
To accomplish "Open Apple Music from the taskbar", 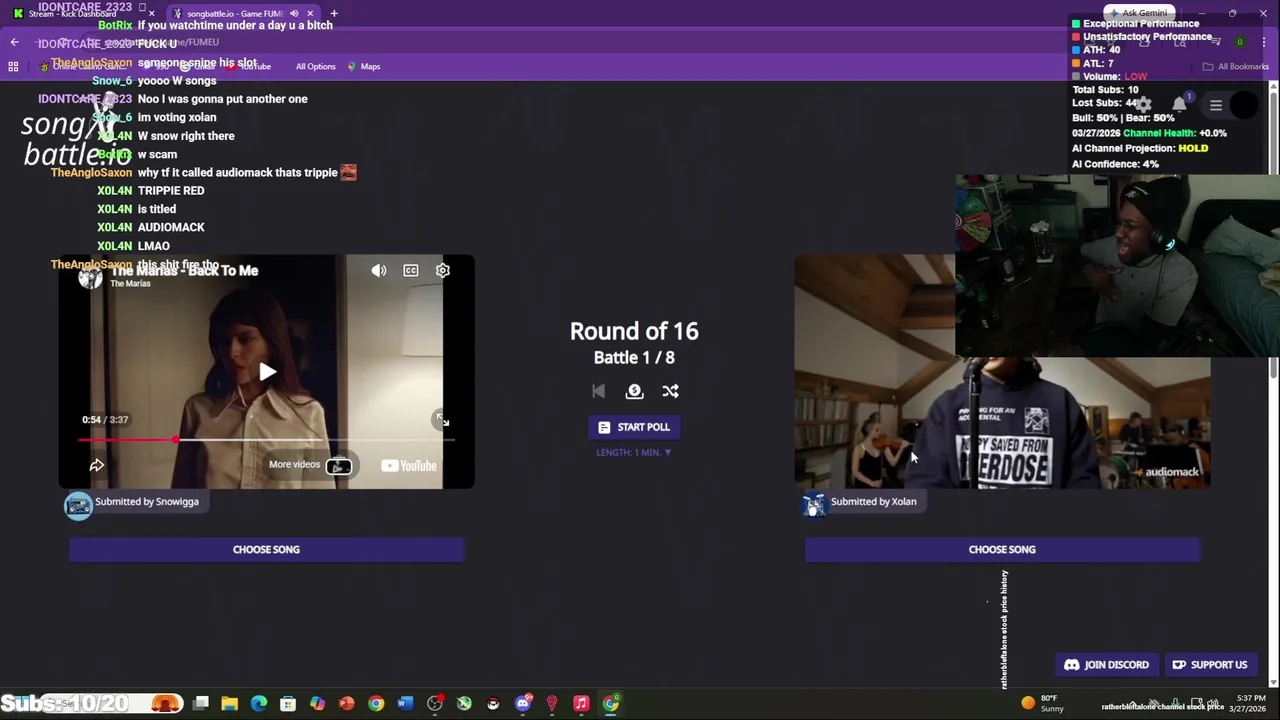I will (x=581, y=703).
